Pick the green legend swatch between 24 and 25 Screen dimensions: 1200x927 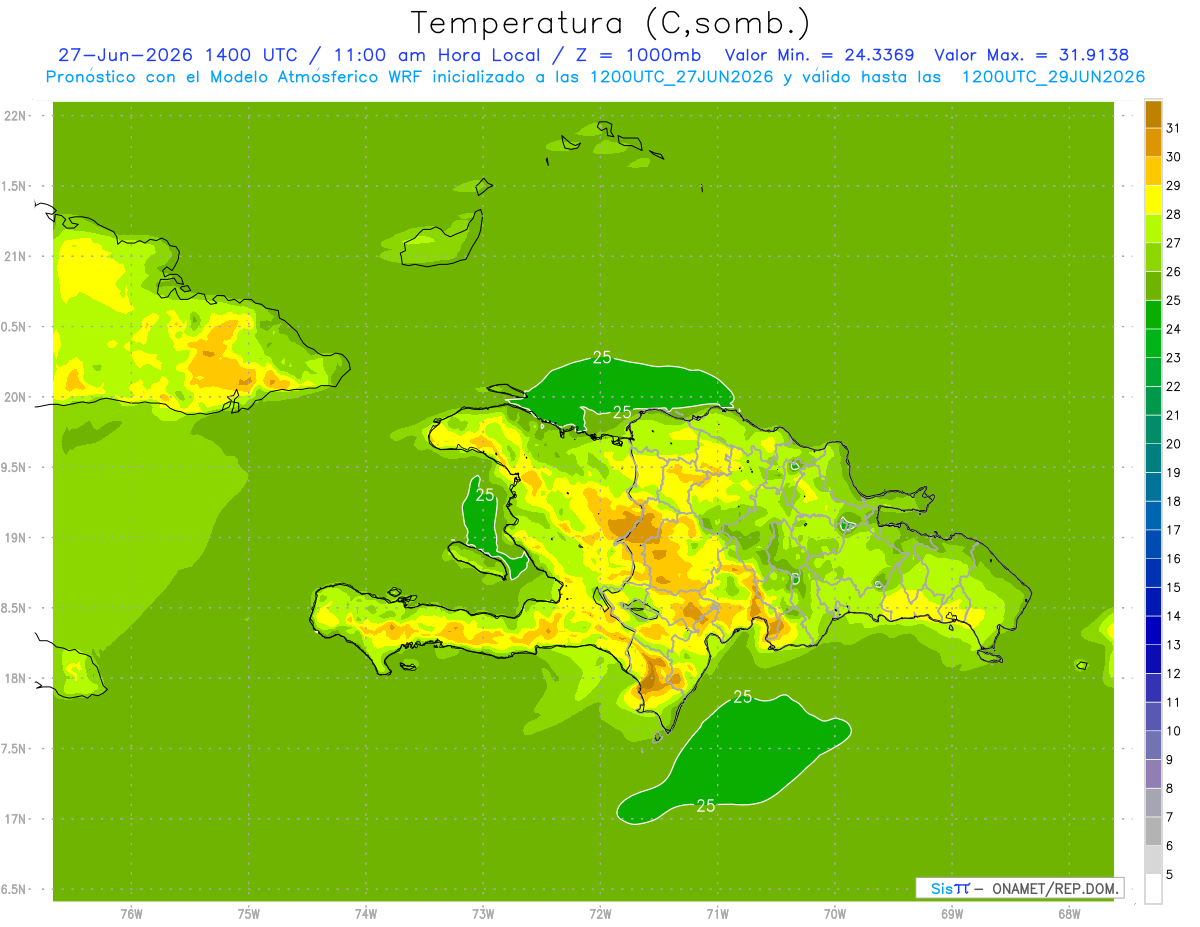click(x=1153, y=314)
